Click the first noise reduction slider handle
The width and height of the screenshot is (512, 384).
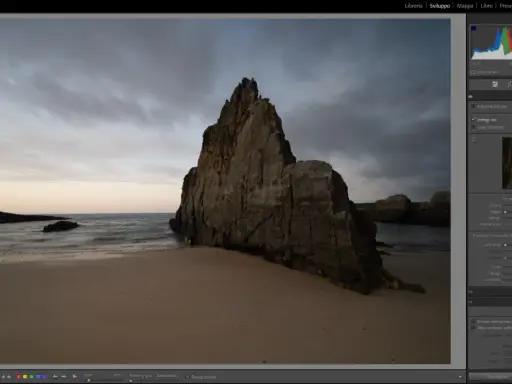click(505, 245)
